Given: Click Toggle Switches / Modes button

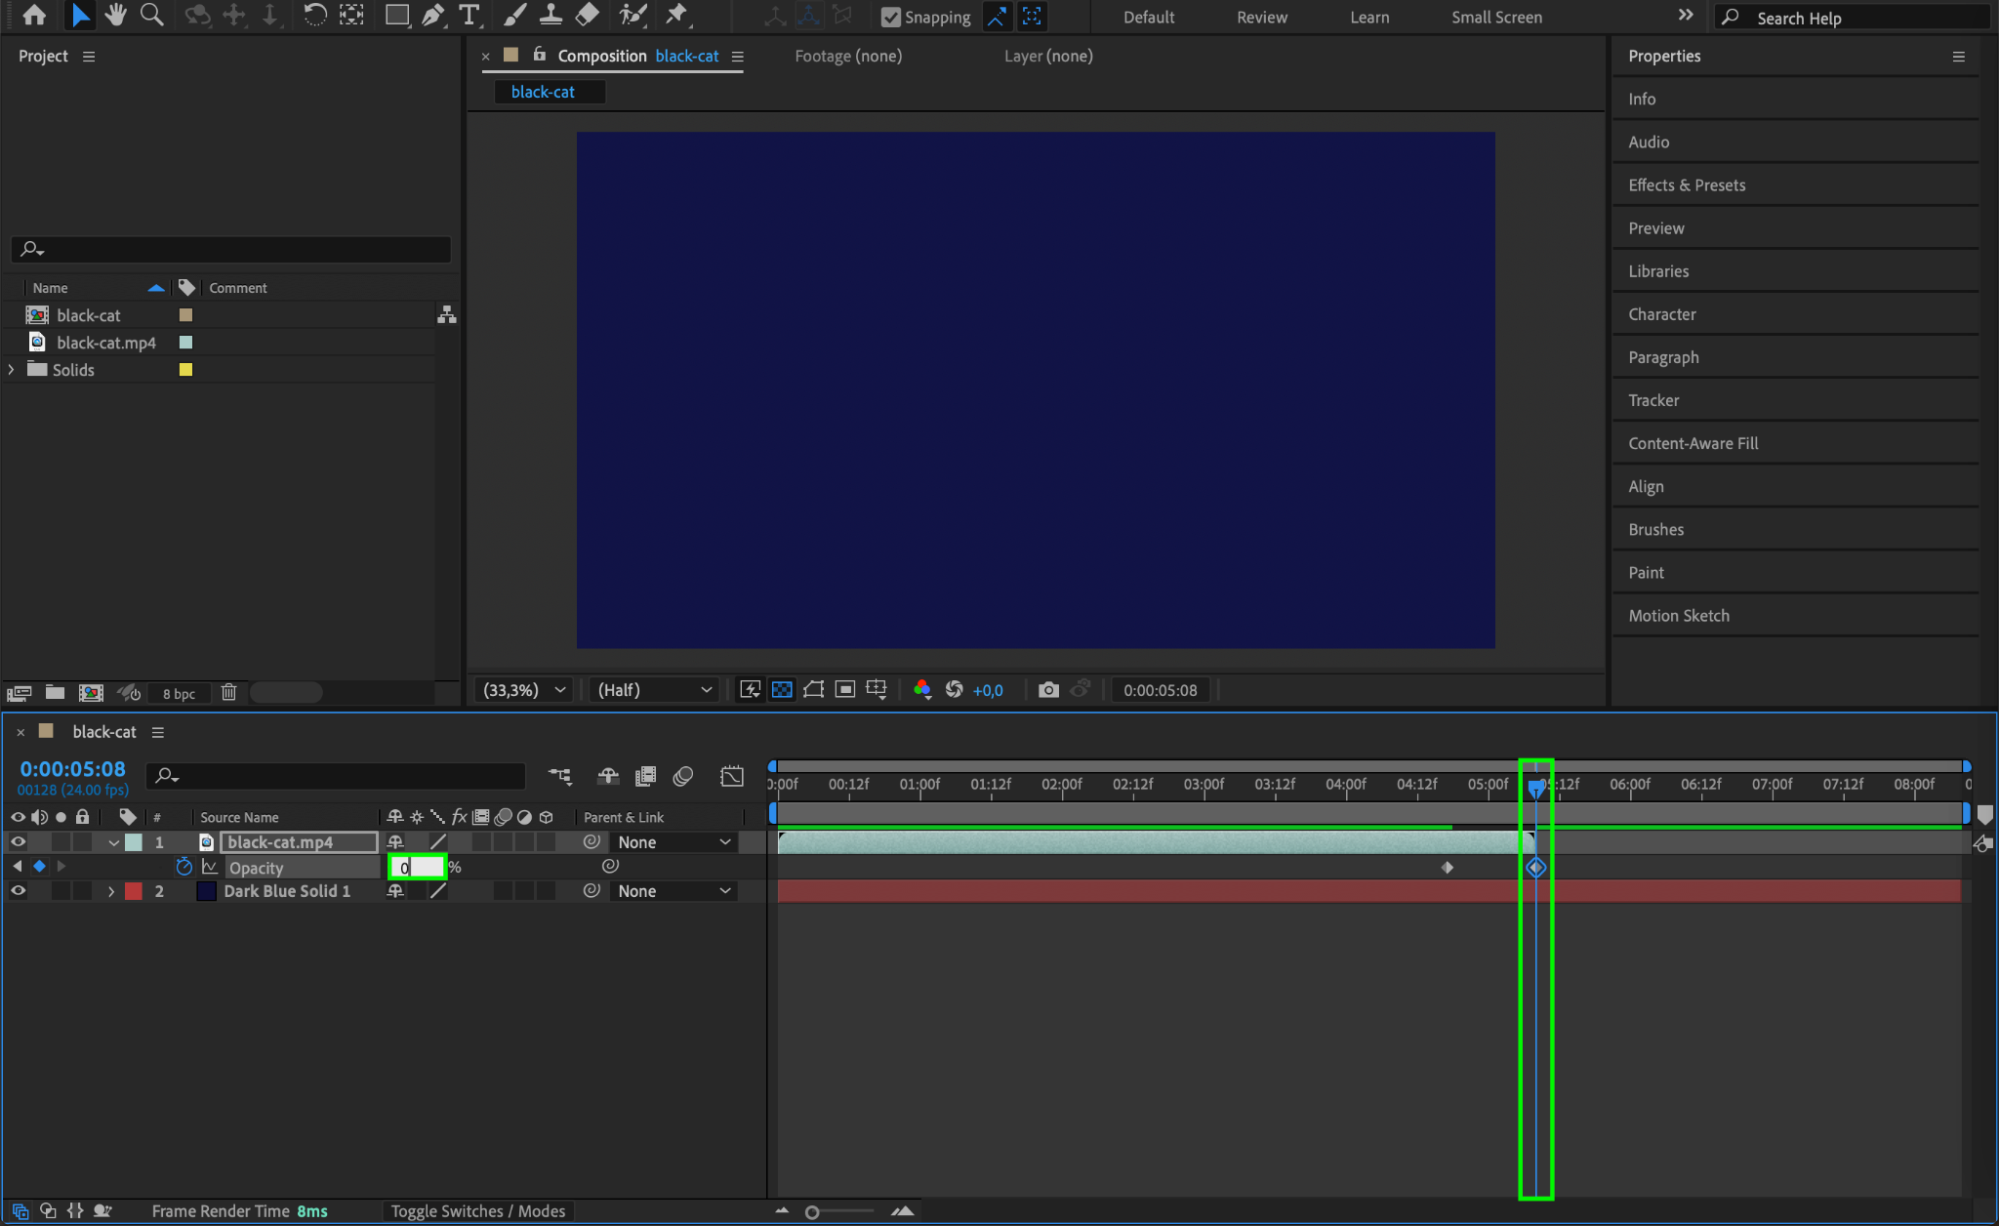Looking at the screenshot, I should click(x=477, y=1211).
